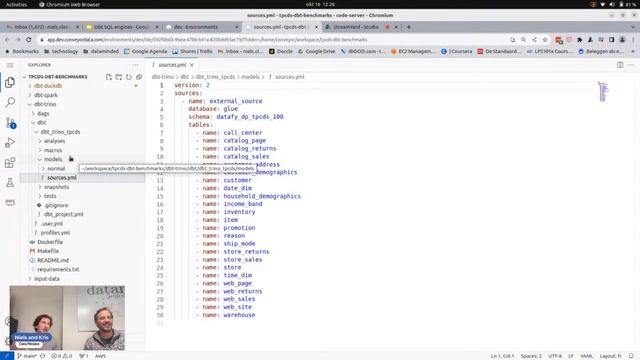The width and height of the screenshot is (640, 360).
Task: Expand the normal folder
Action: 56,169
